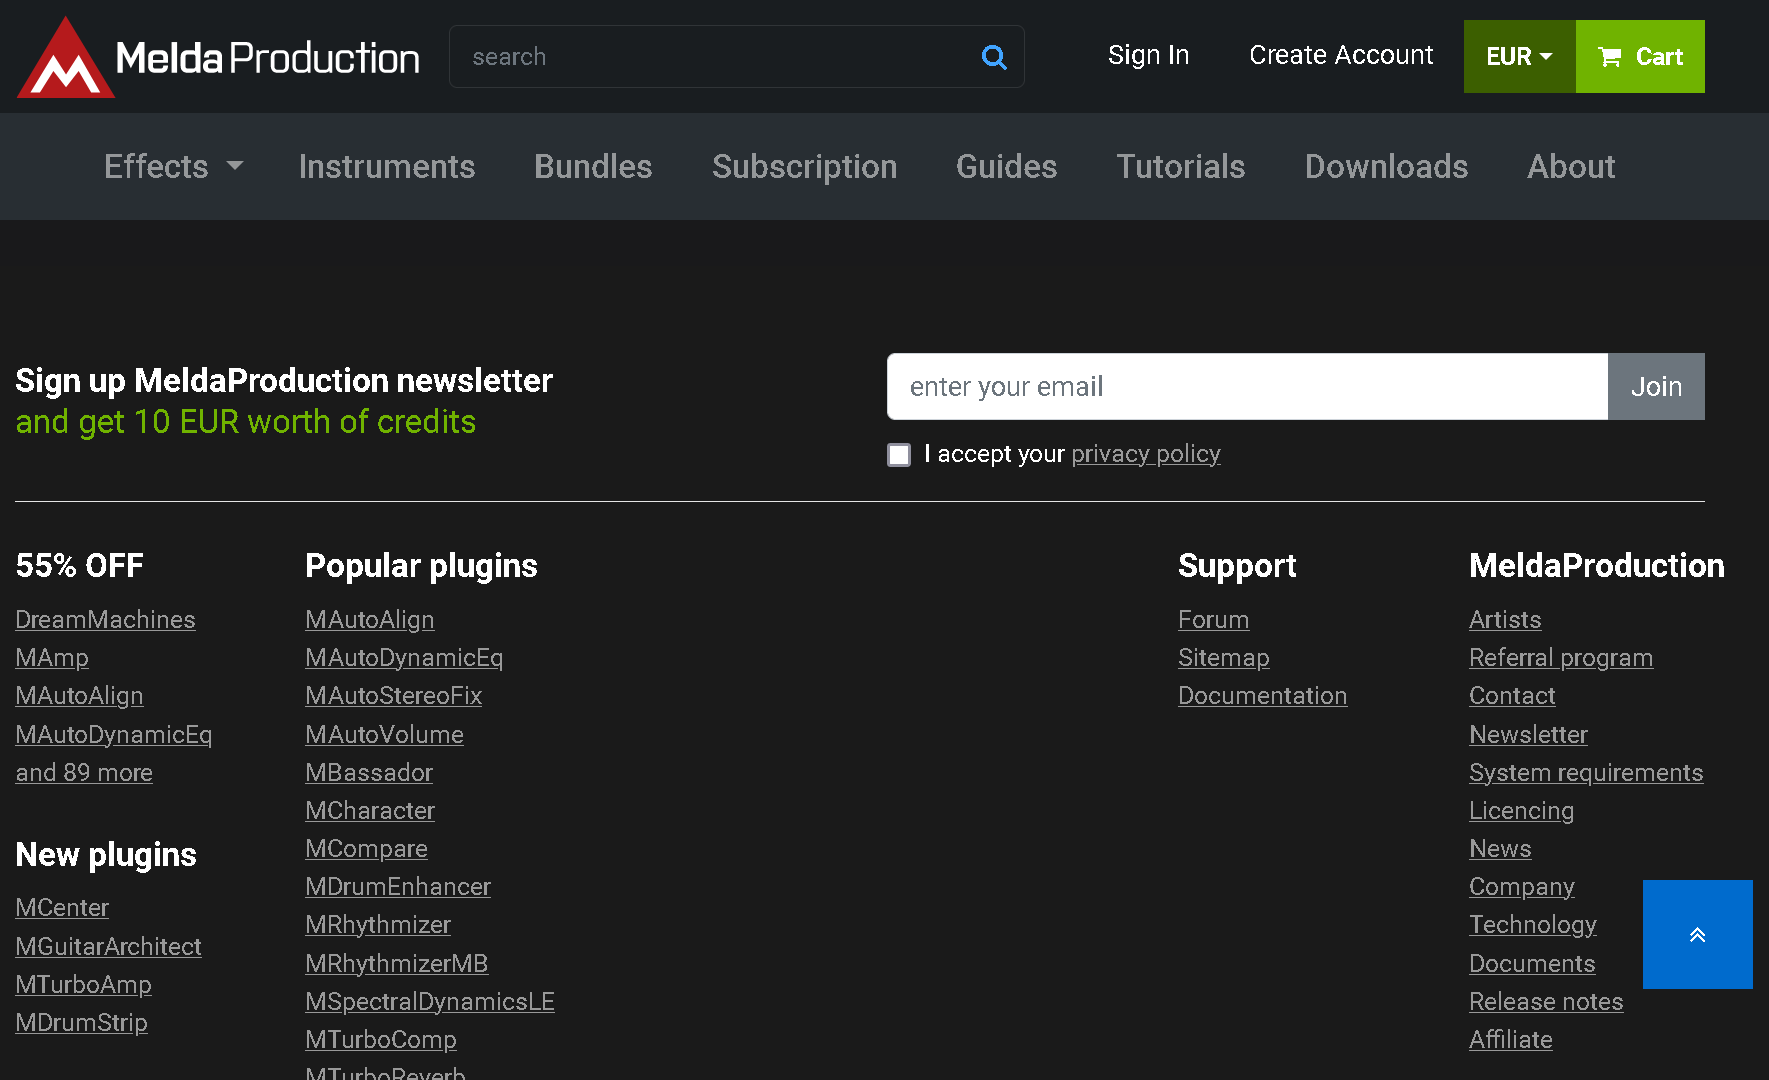The width and height of the screenshot is (1769, 1080).
Task: Click the Join newsletter button
Action: 1656,386
